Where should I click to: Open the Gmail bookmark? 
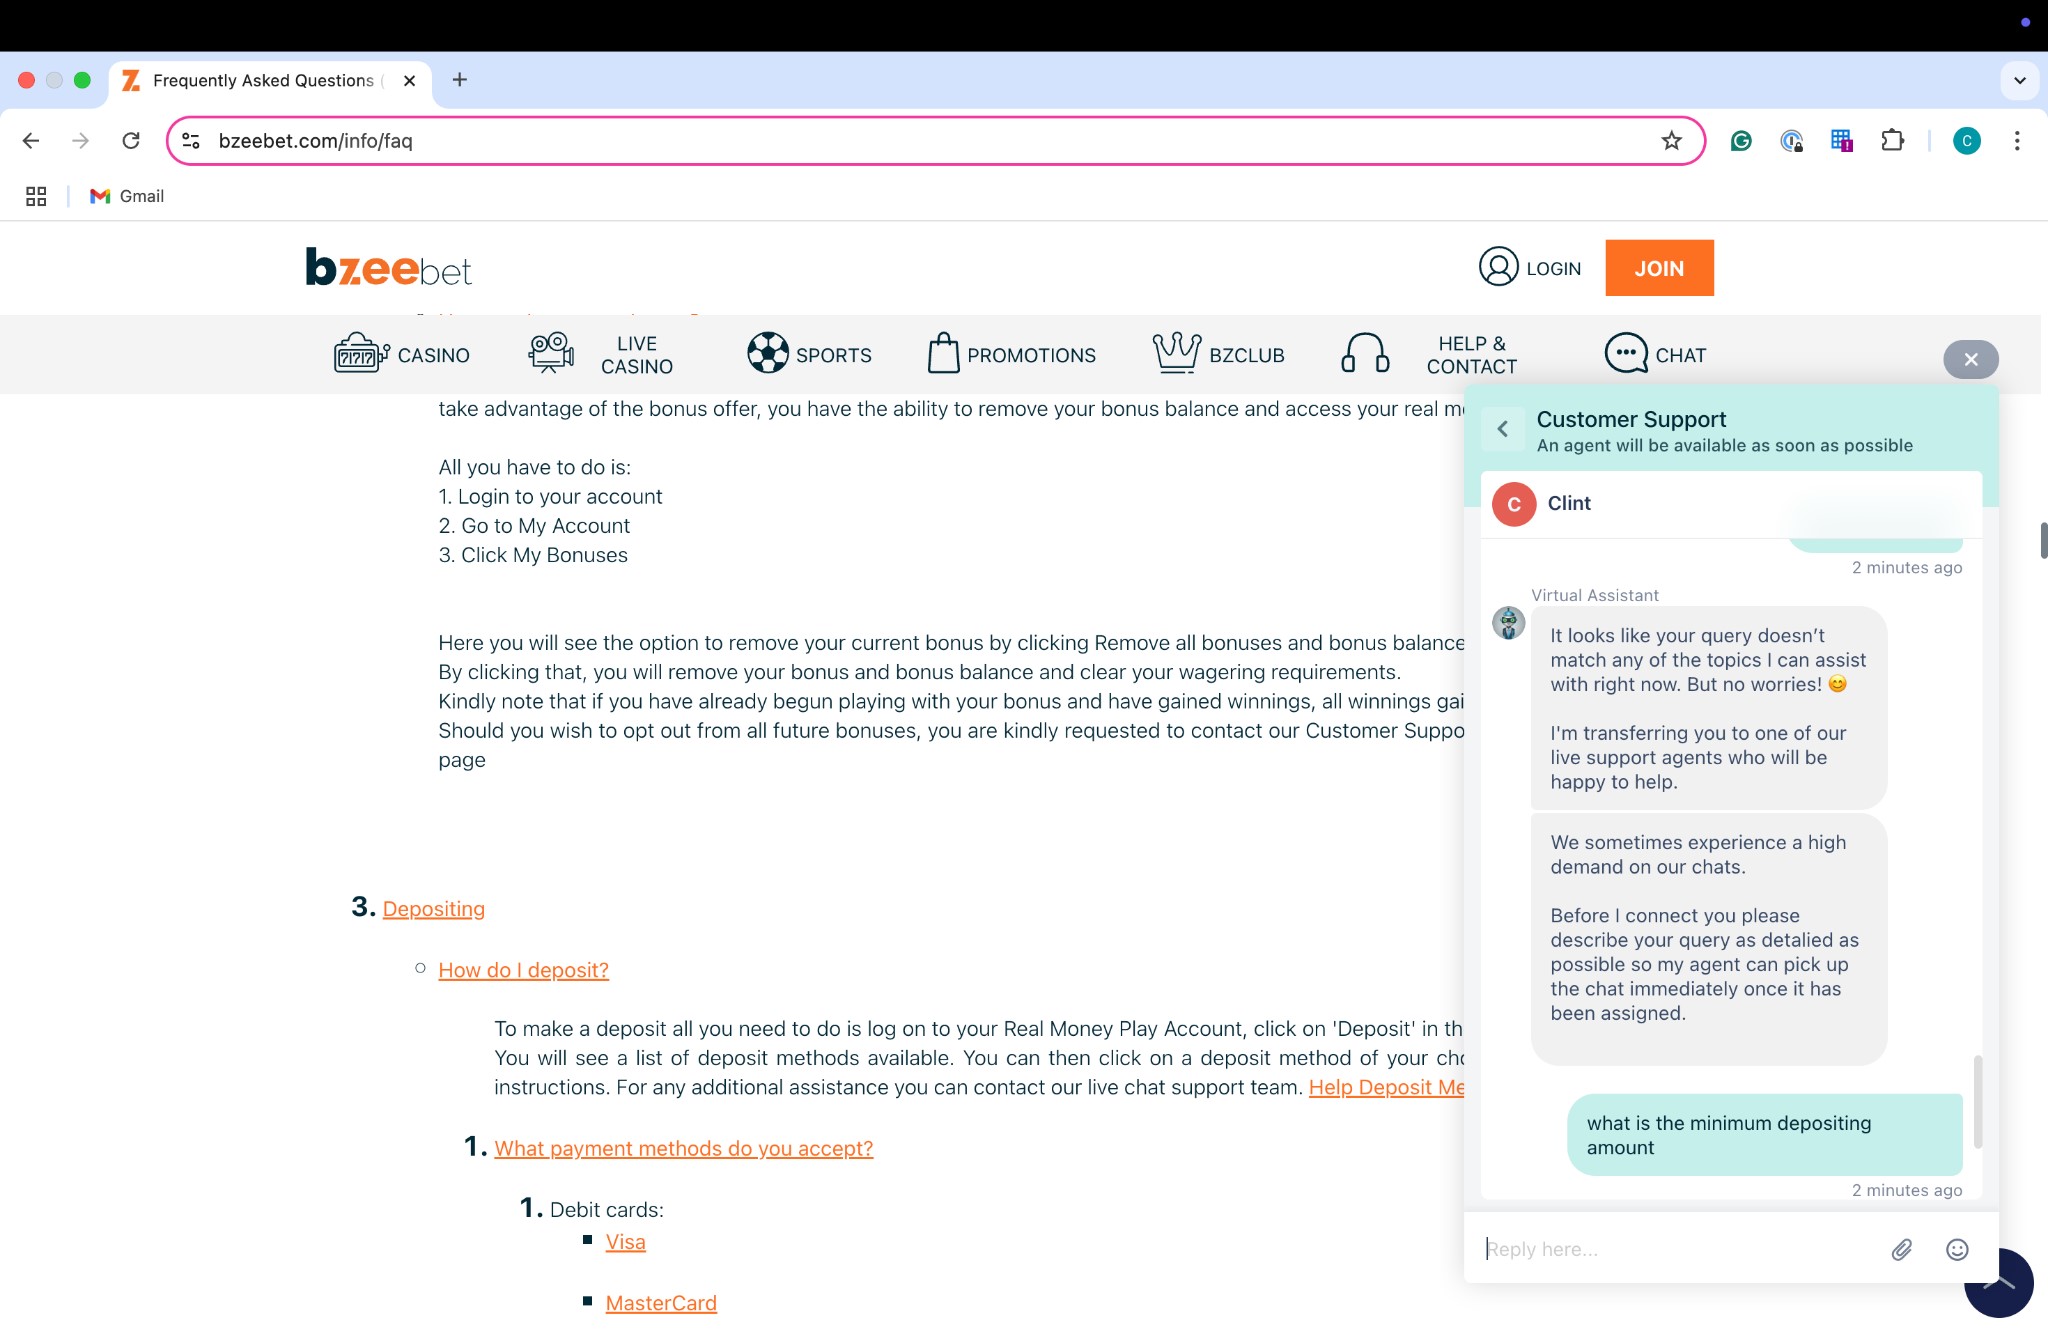[127, 196]
